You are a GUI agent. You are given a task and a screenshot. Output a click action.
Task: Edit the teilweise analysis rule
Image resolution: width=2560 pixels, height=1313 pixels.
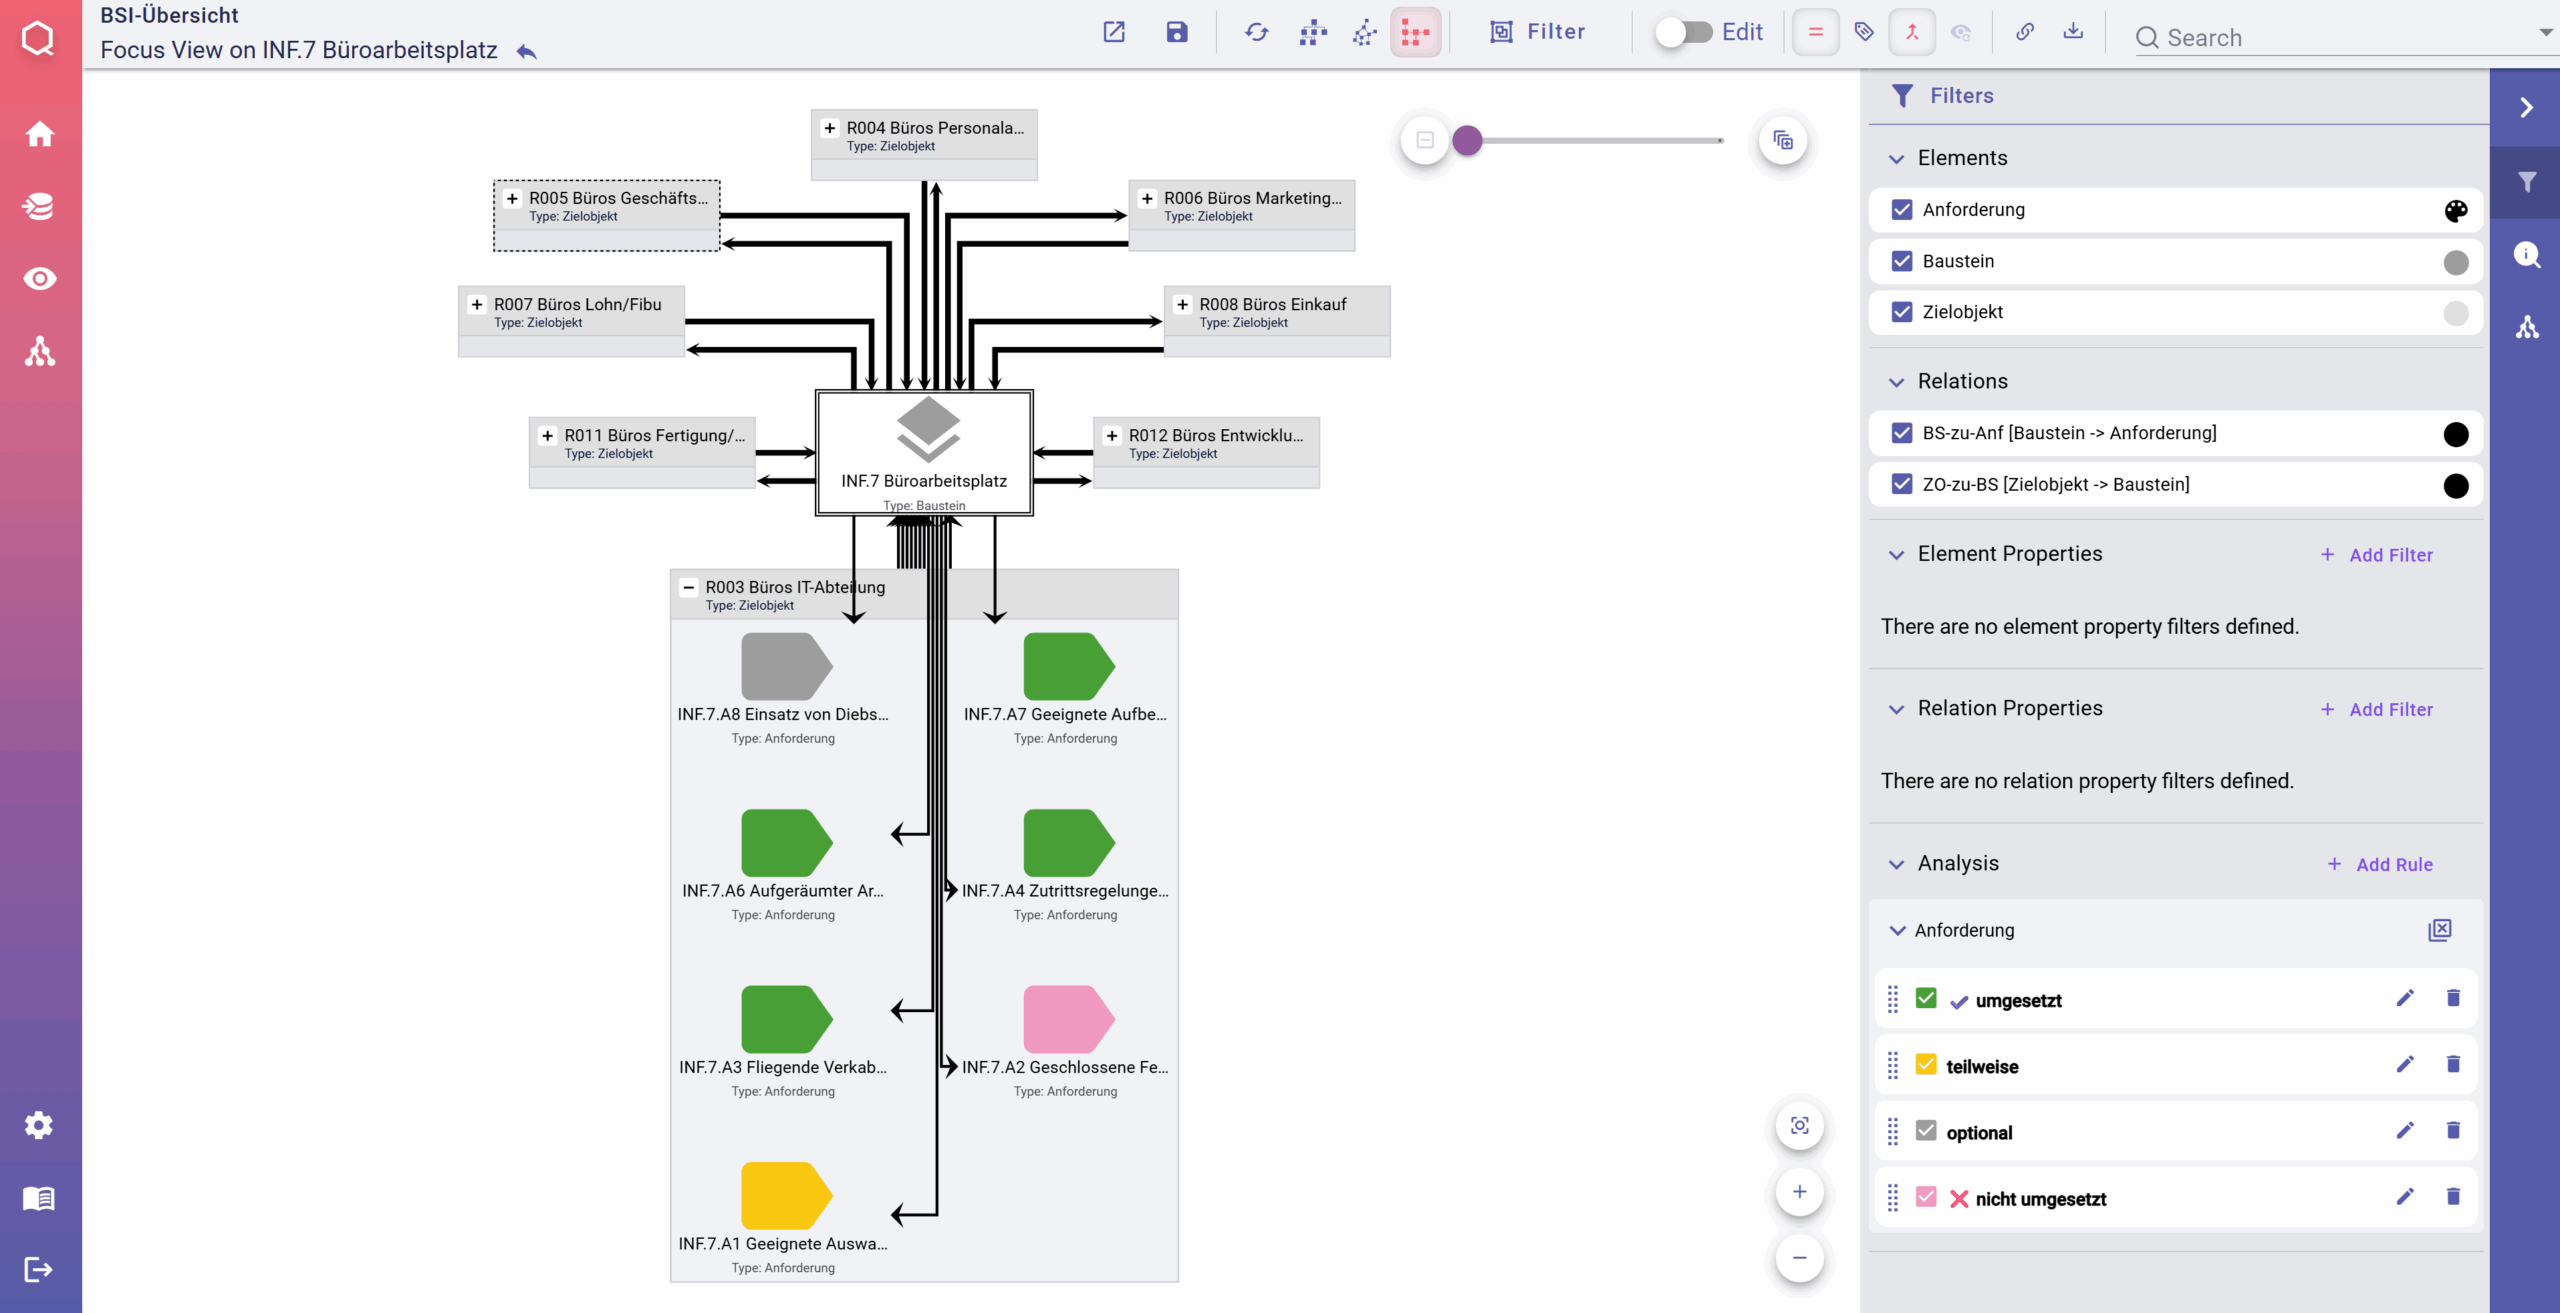pos(2405,1064)
